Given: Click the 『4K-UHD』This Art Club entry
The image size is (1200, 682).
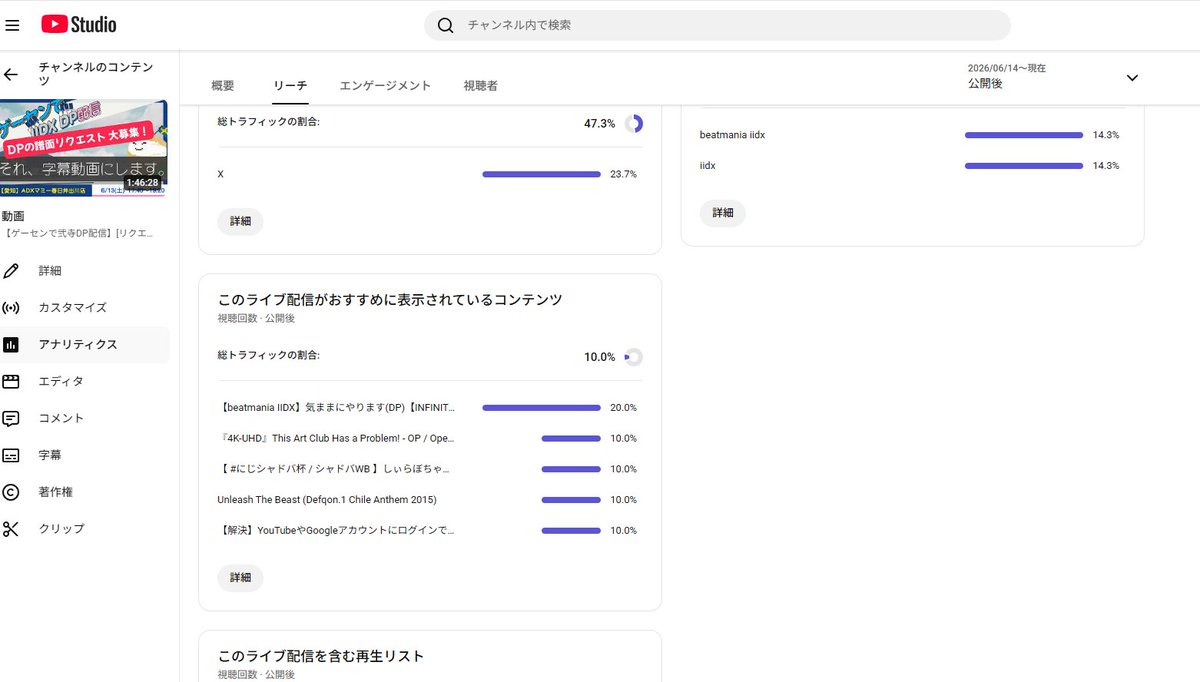Looking at the screenshot, I should pos(336,439).
